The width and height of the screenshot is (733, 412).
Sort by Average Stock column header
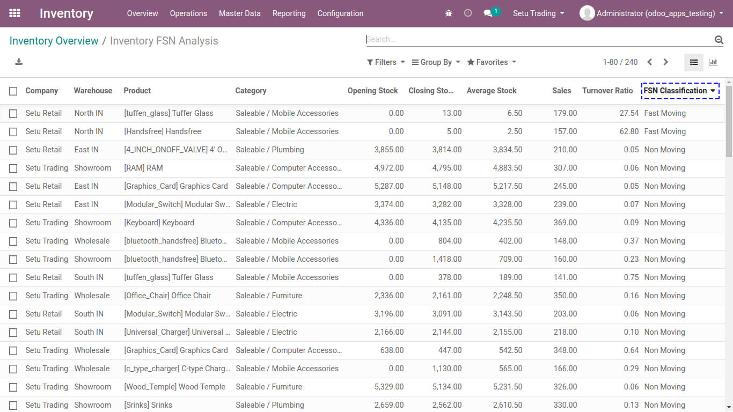click(x=491, y=91)
